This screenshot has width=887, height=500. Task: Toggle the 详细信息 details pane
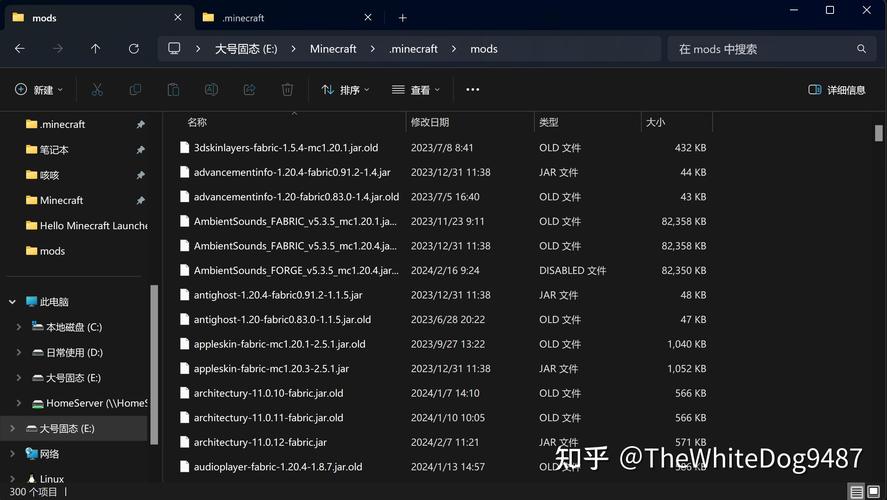837,90
